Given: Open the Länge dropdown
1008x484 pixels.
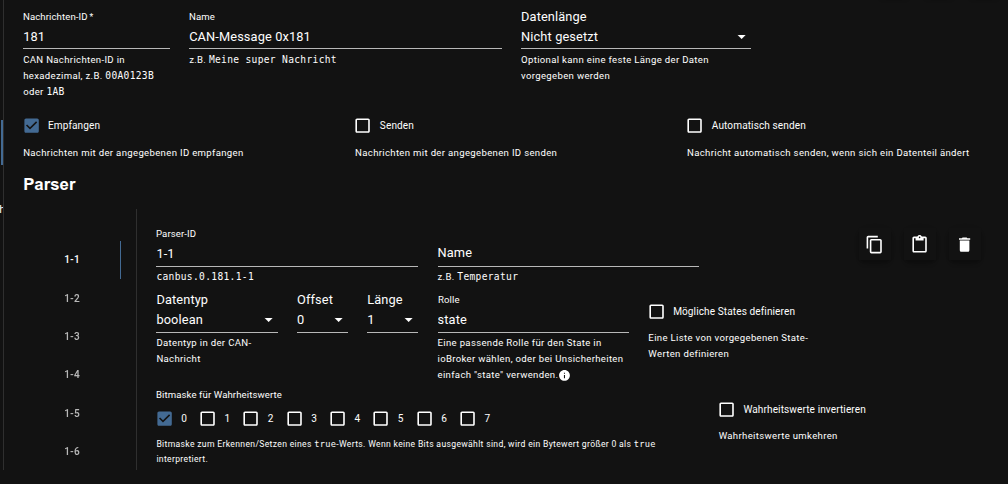Looking at the screenshot, I should tap(391, 320).
